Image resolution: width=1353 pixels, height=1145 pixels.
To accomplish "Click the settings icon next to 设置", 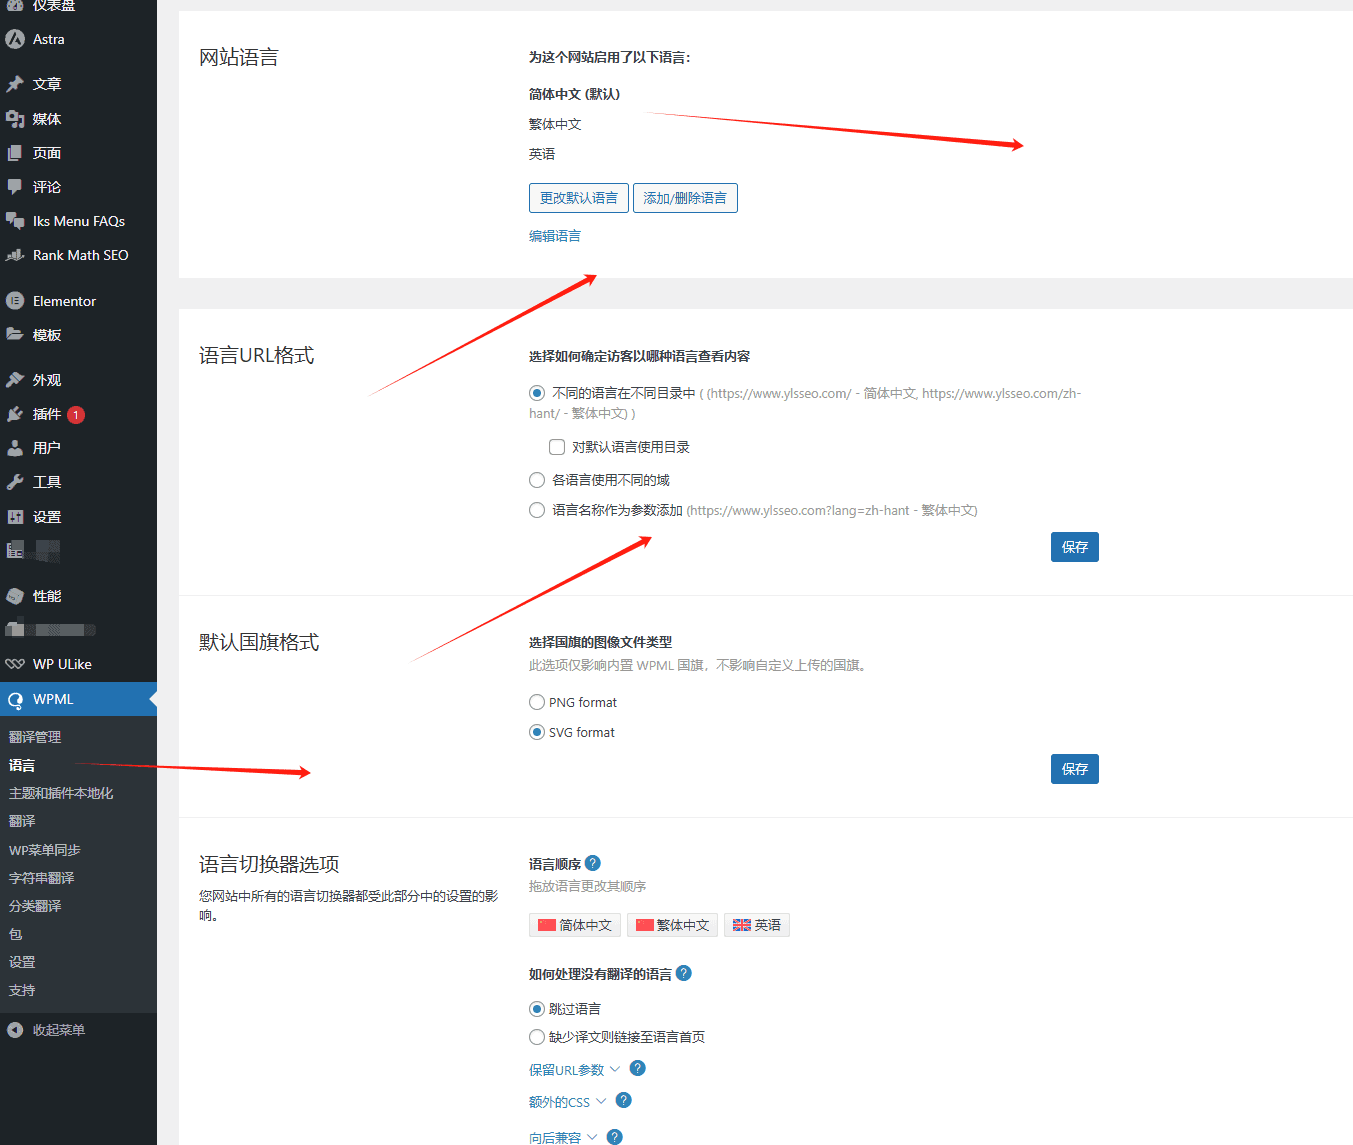I will (x=15, y=517).
